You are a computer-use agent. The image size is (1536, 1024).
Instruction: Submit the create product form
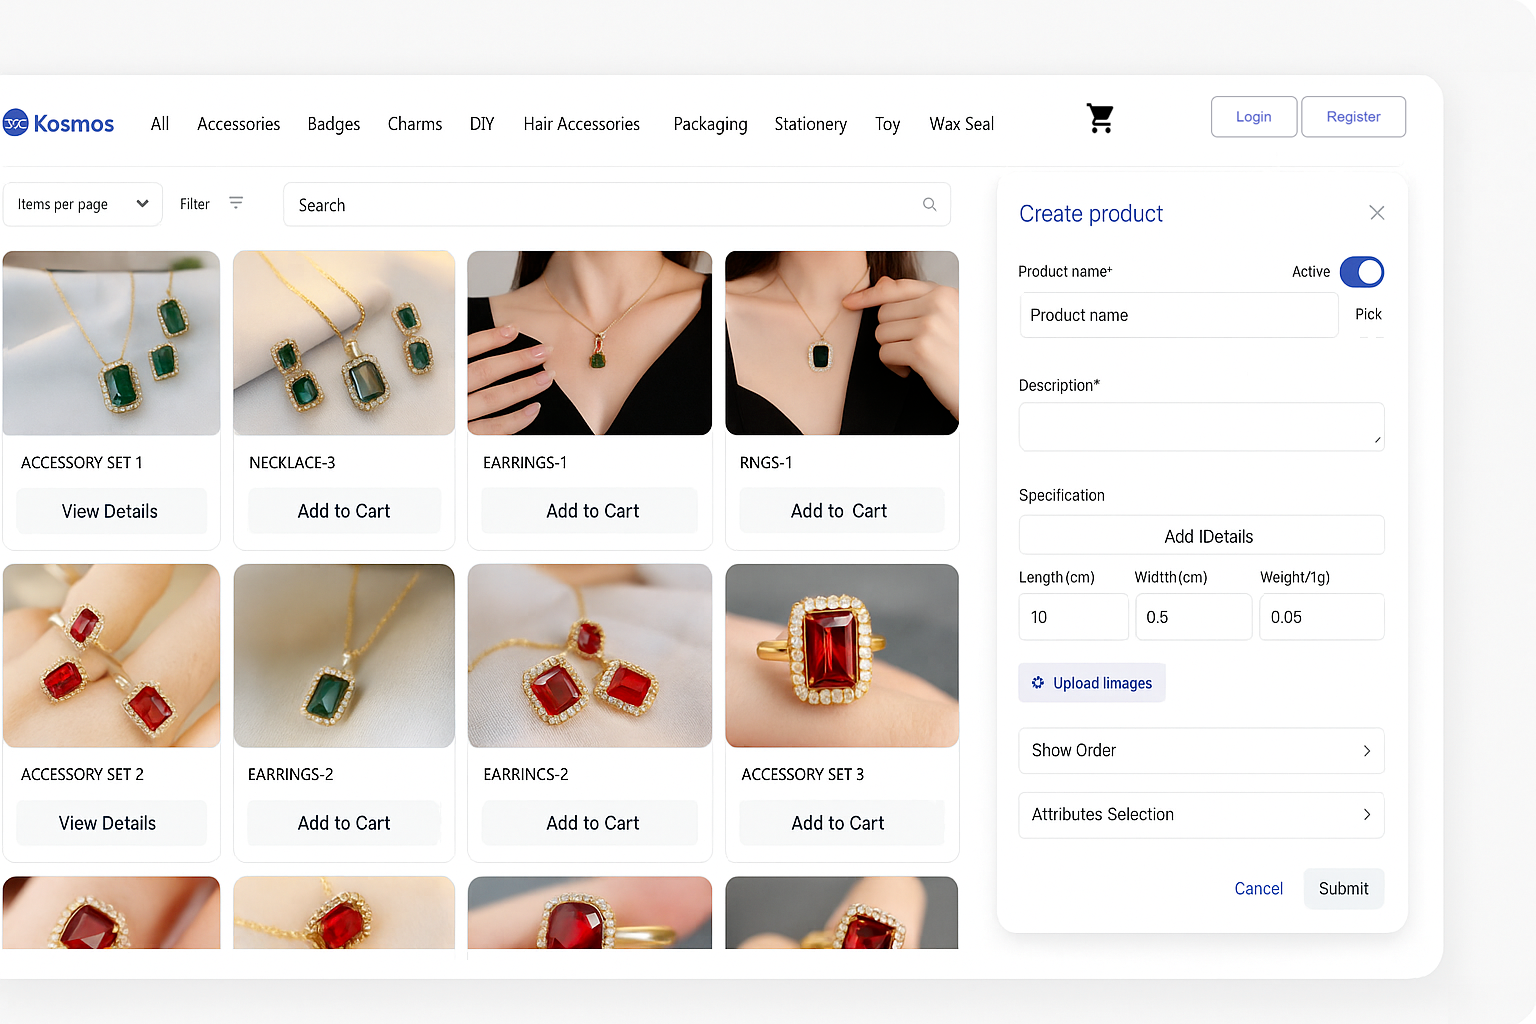(1342, 889)
